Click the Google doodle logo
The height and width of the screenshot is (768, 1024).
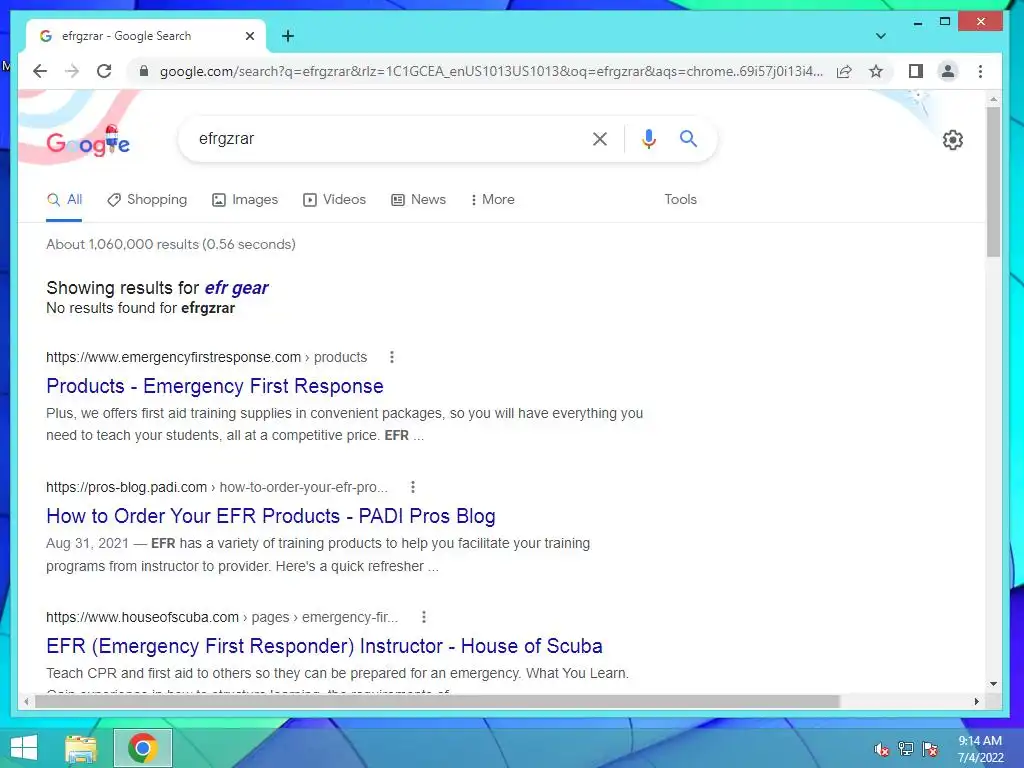pyautogui.click(x=88, y=141)
